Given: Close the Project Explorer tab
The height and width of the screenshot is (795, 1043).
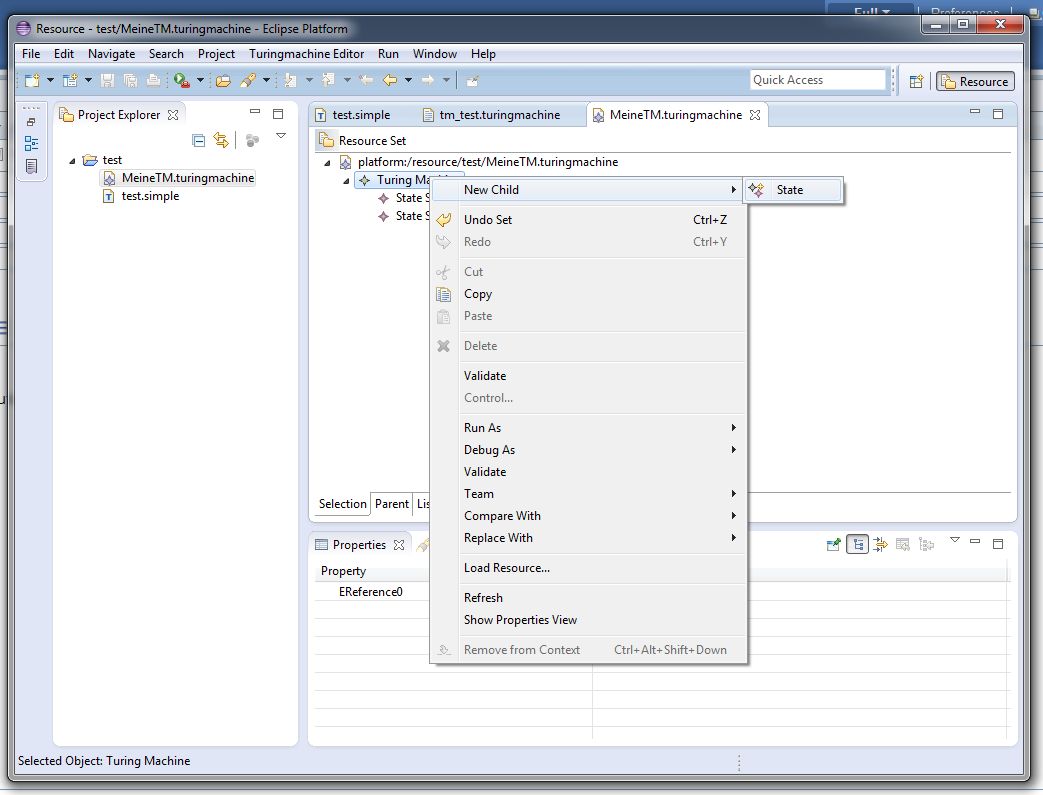Looking at the screenshot, I should click(173, 114).
